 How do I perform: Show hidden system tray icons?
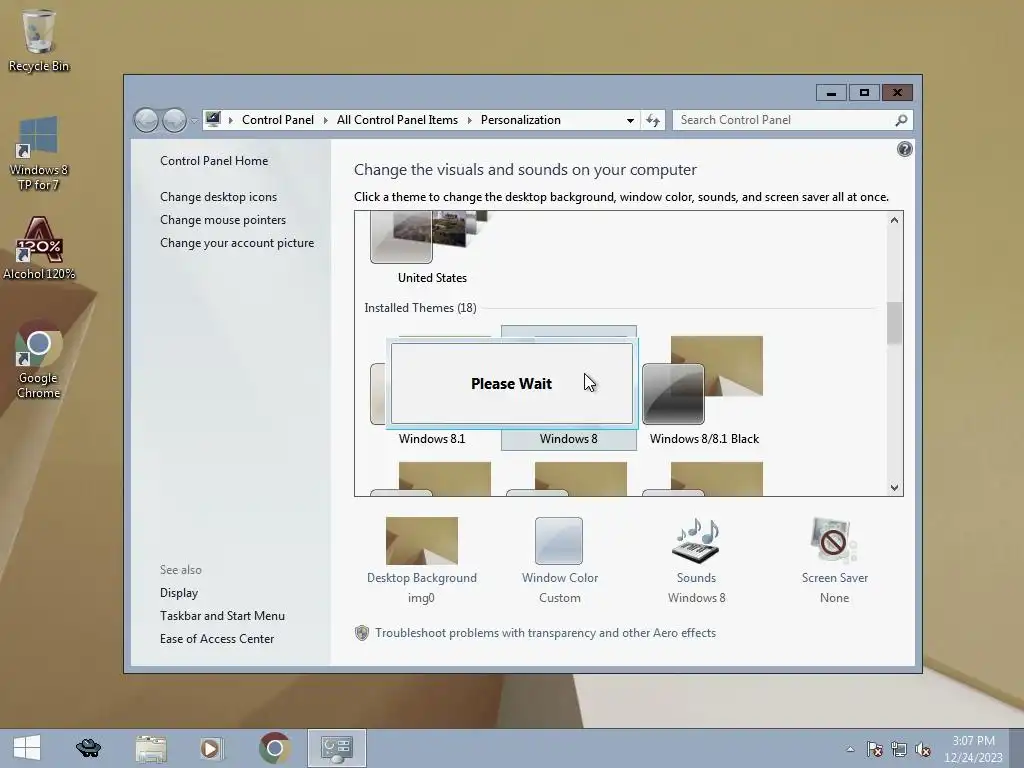coord(850,749)
